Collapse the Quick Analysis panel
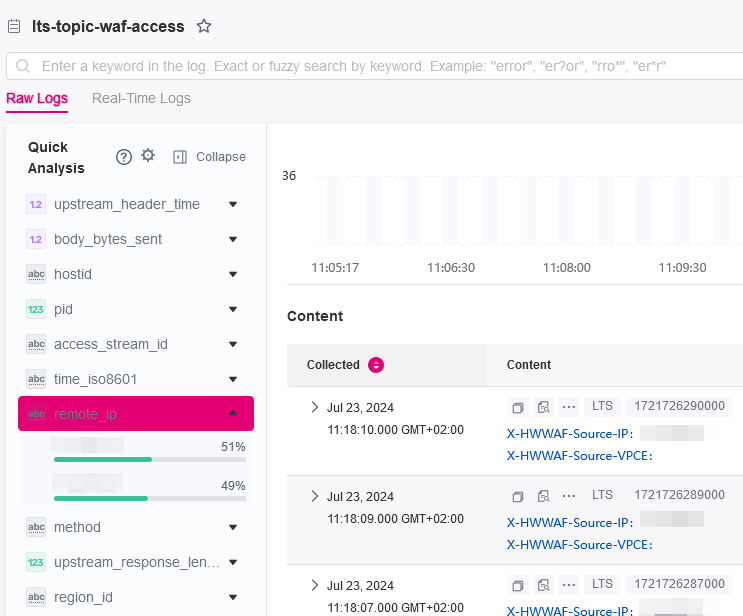The width and height of the screenshot is (743, 616). point(209,157)
